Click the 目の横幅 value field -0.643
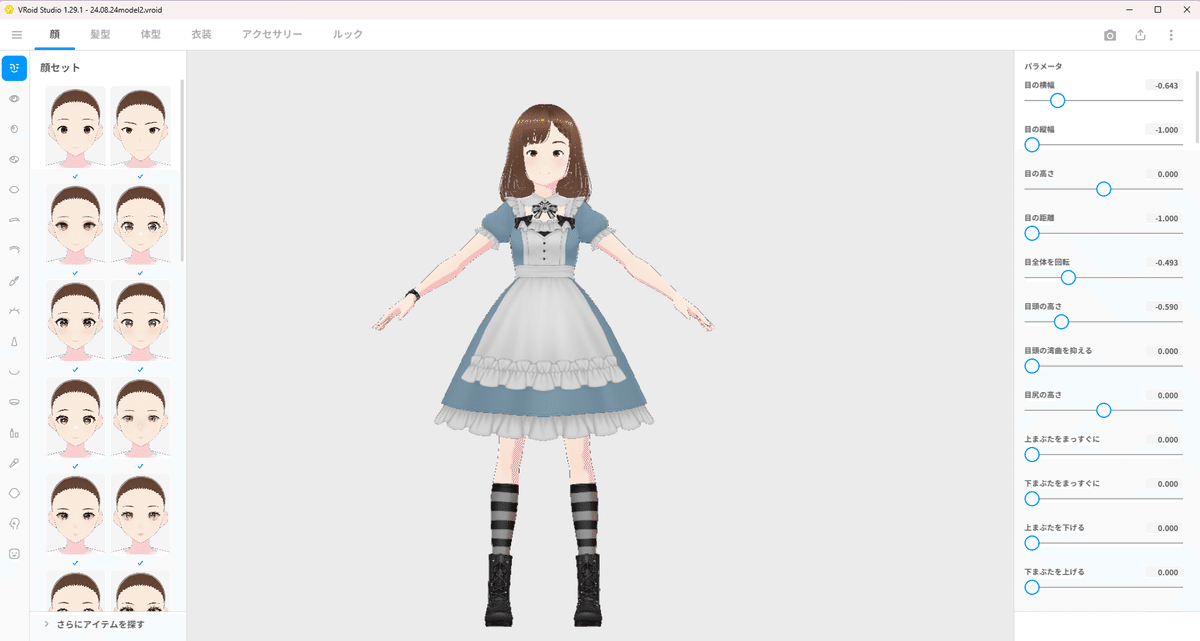Screen dimensions: 1200x641 (x=1165, y=86)
